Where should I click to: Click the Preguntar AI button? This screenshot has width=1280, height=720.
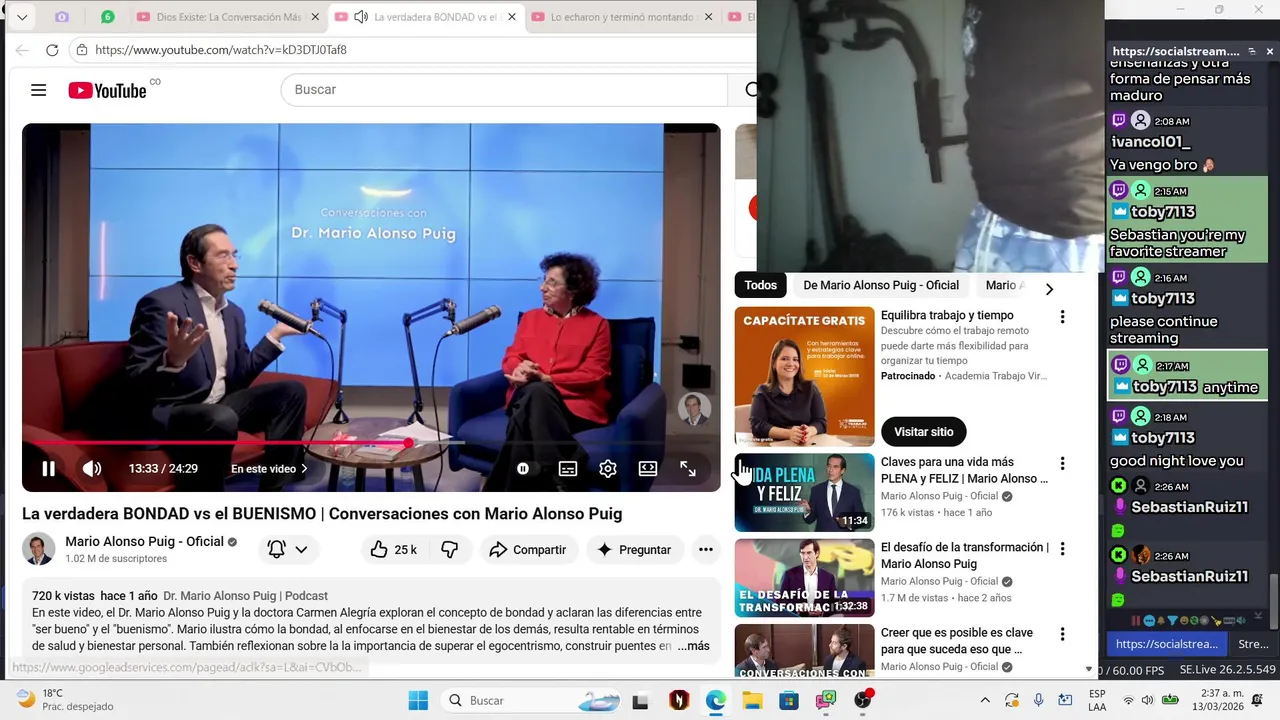[634, 549]
